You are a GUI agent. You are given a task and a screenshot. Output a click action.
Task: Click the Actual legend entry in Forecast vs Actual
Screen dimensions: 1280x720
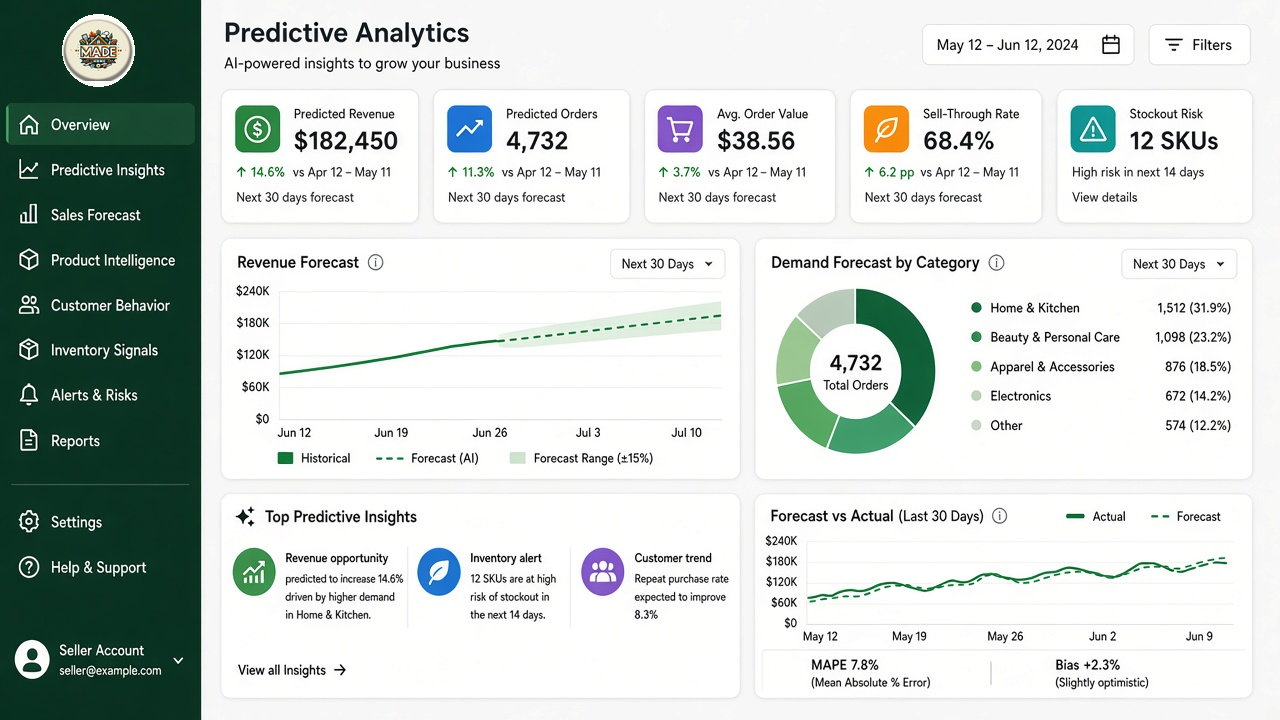1096,517
